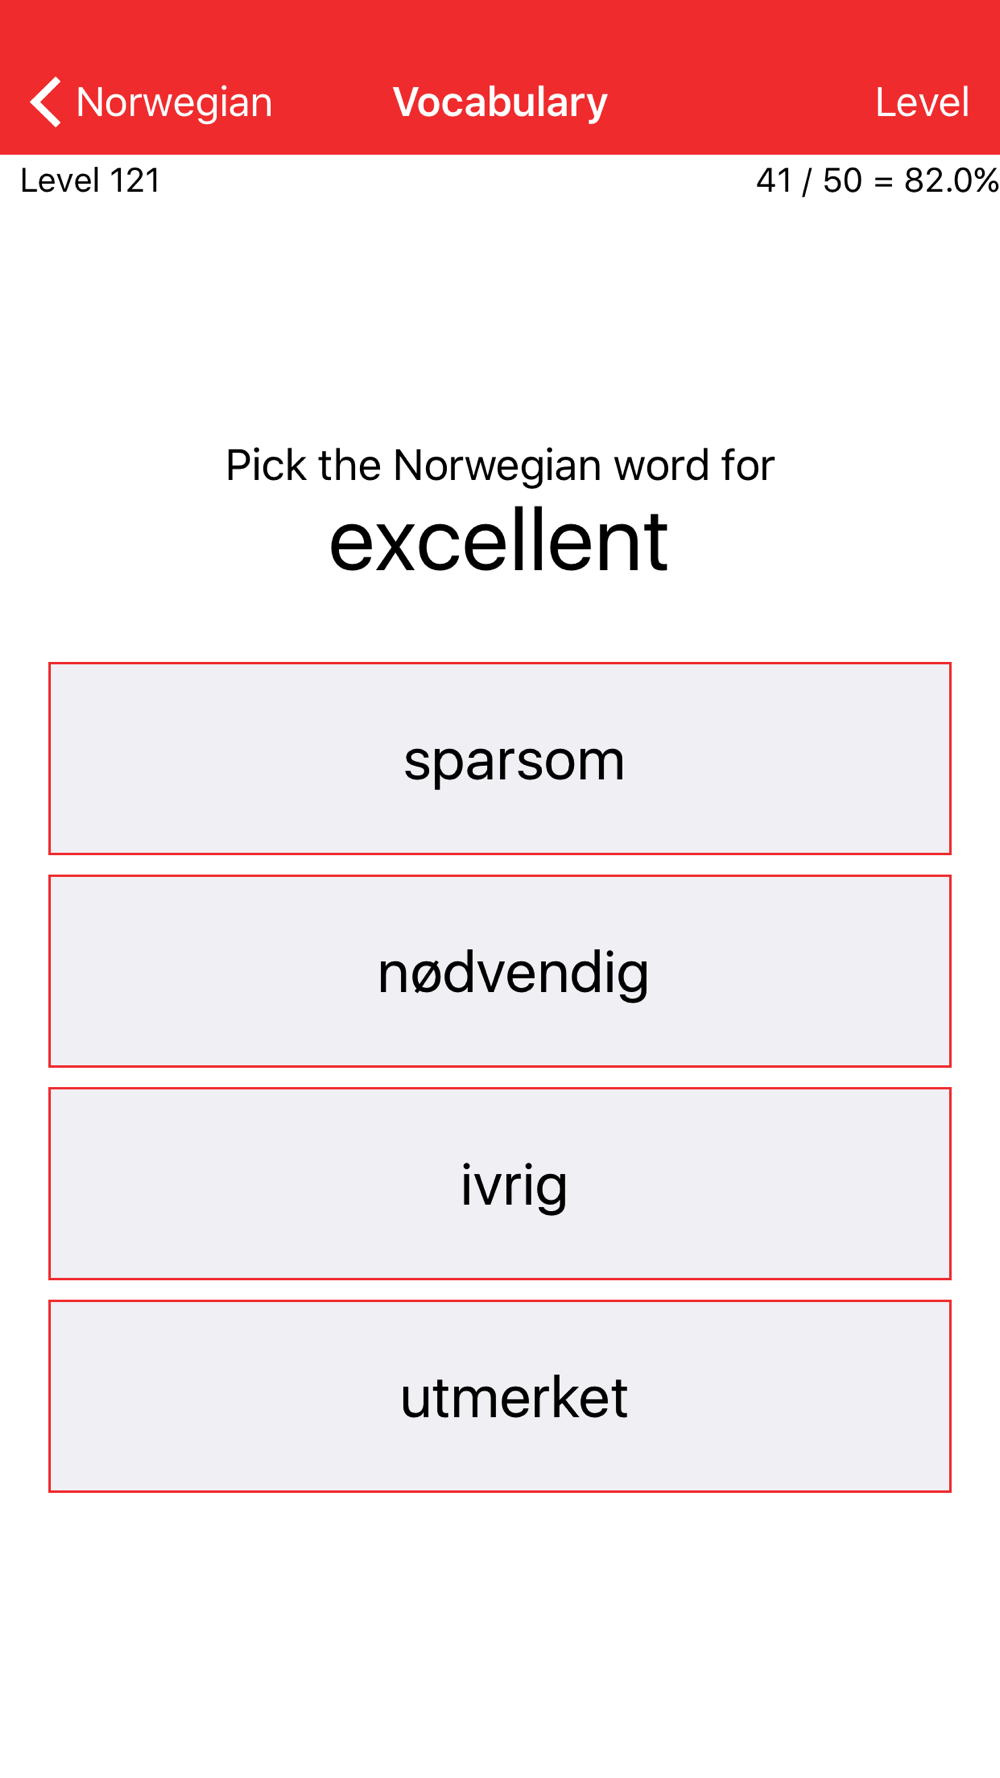Screen dimensions: 1000x1778
Task: Tap the second answer box, nødvendig
Action: pos(500,971)
